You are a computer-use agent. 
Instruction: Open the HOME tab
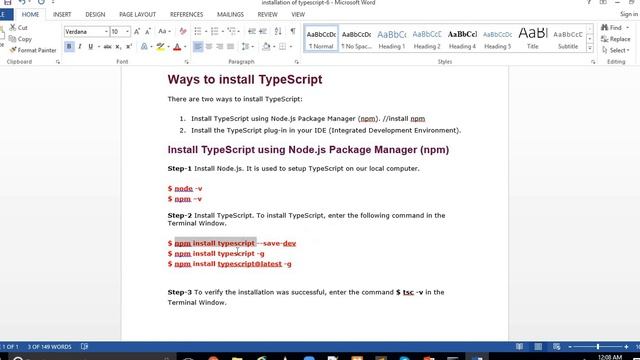[x=30, y=14]
